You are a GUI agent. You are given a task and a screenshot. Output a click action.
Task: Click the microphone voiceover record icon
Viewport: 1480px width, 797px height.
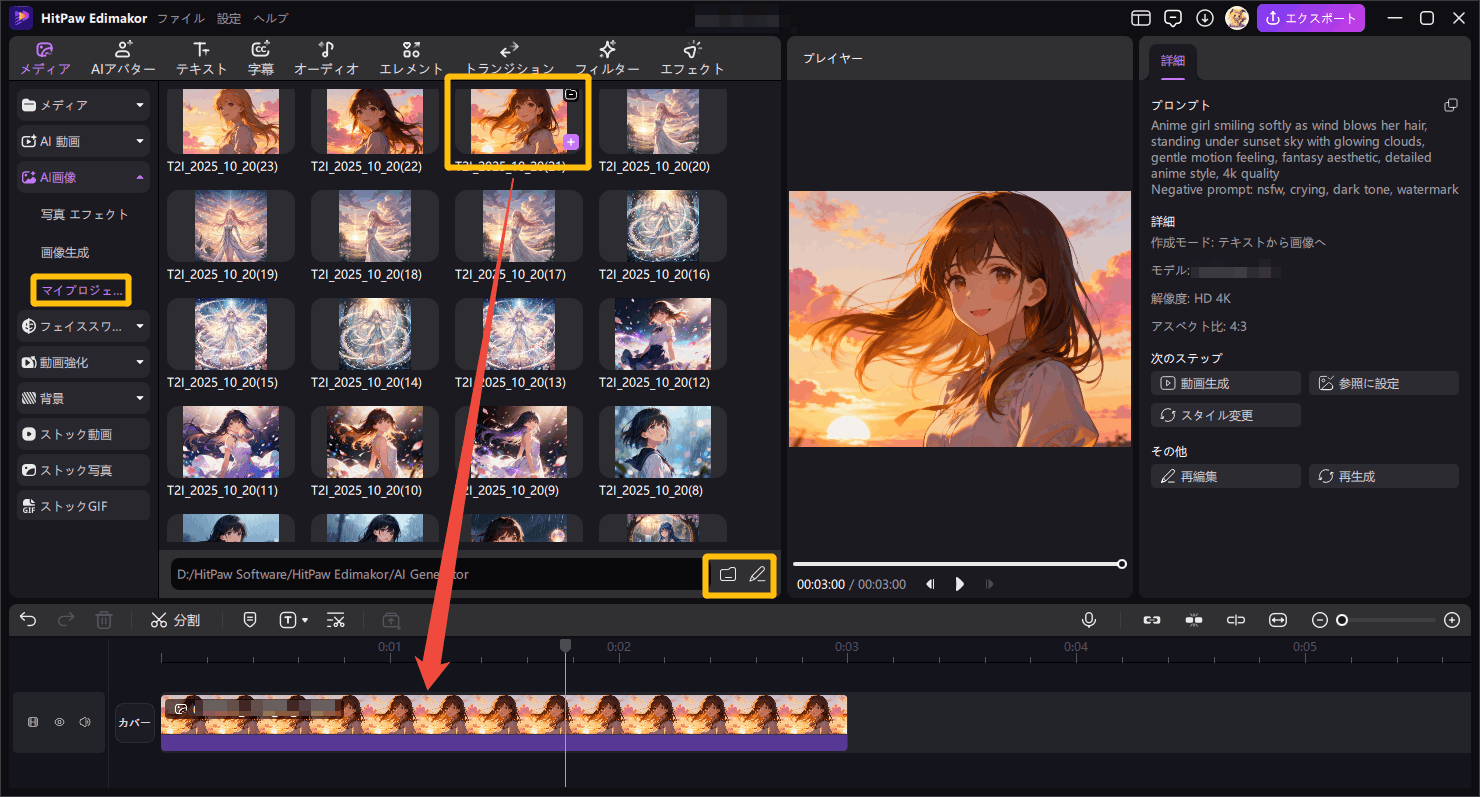tap(1089, 620)
